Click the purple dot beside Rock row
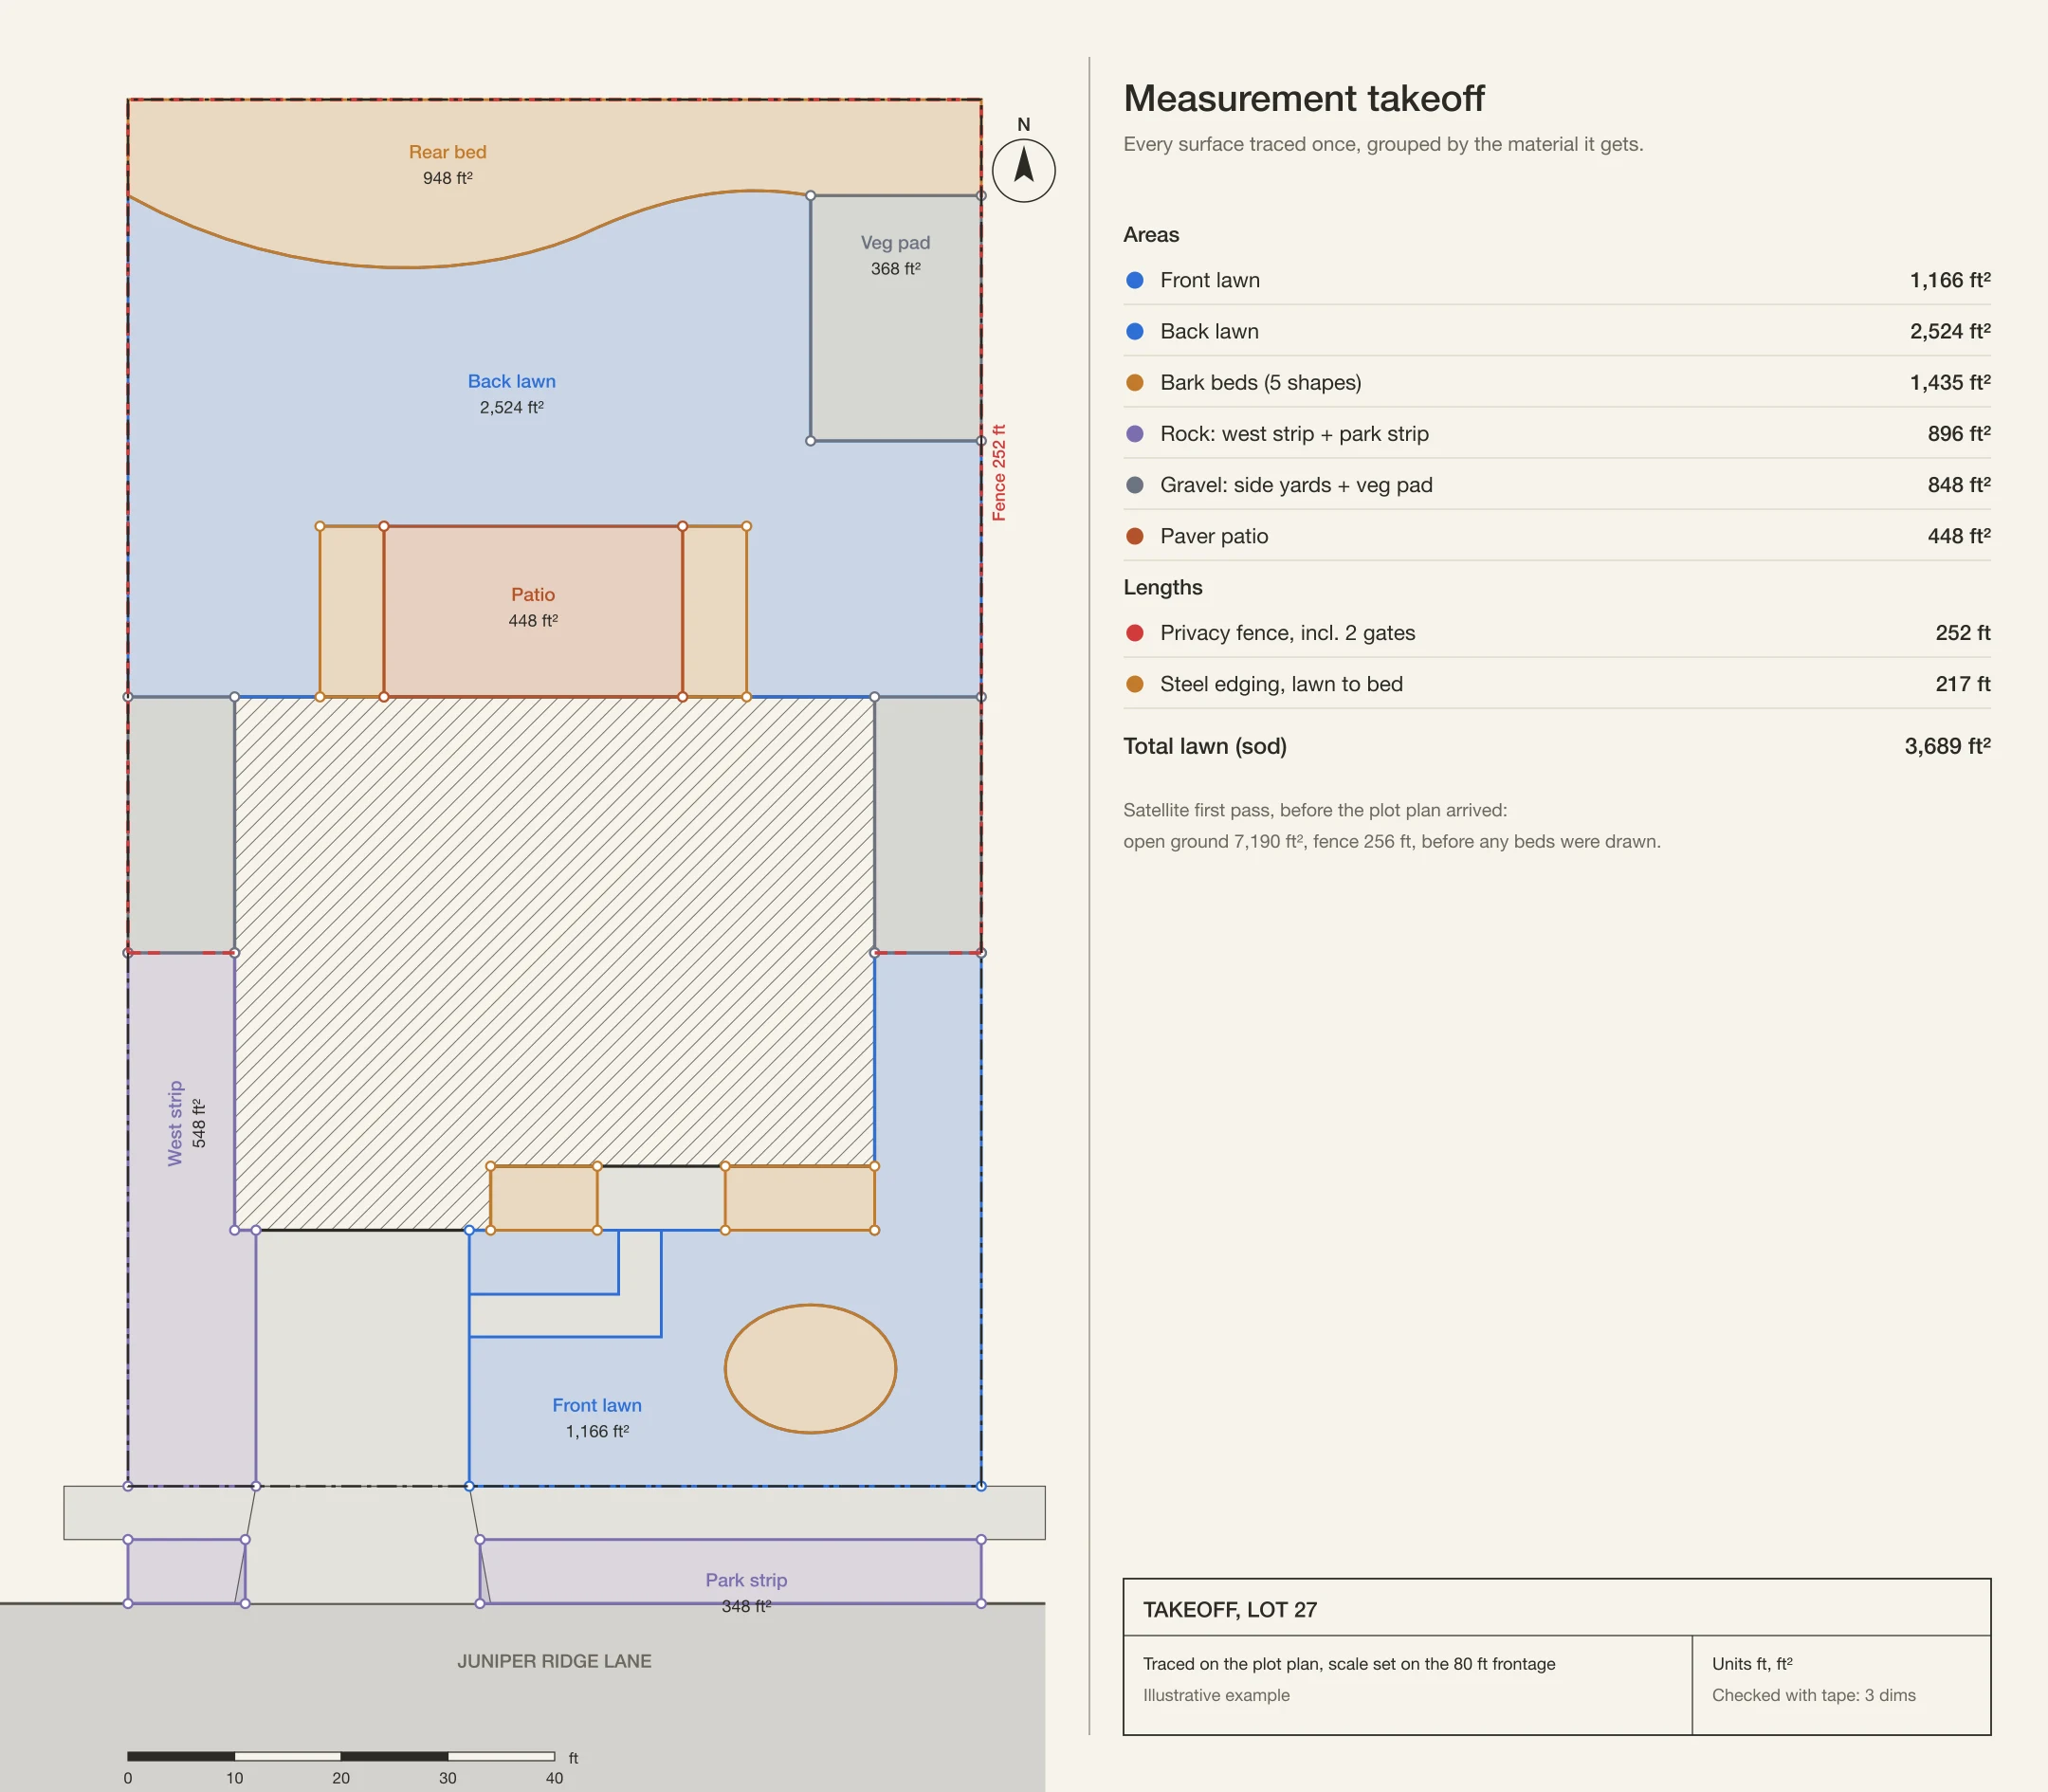 (1134, 433)
